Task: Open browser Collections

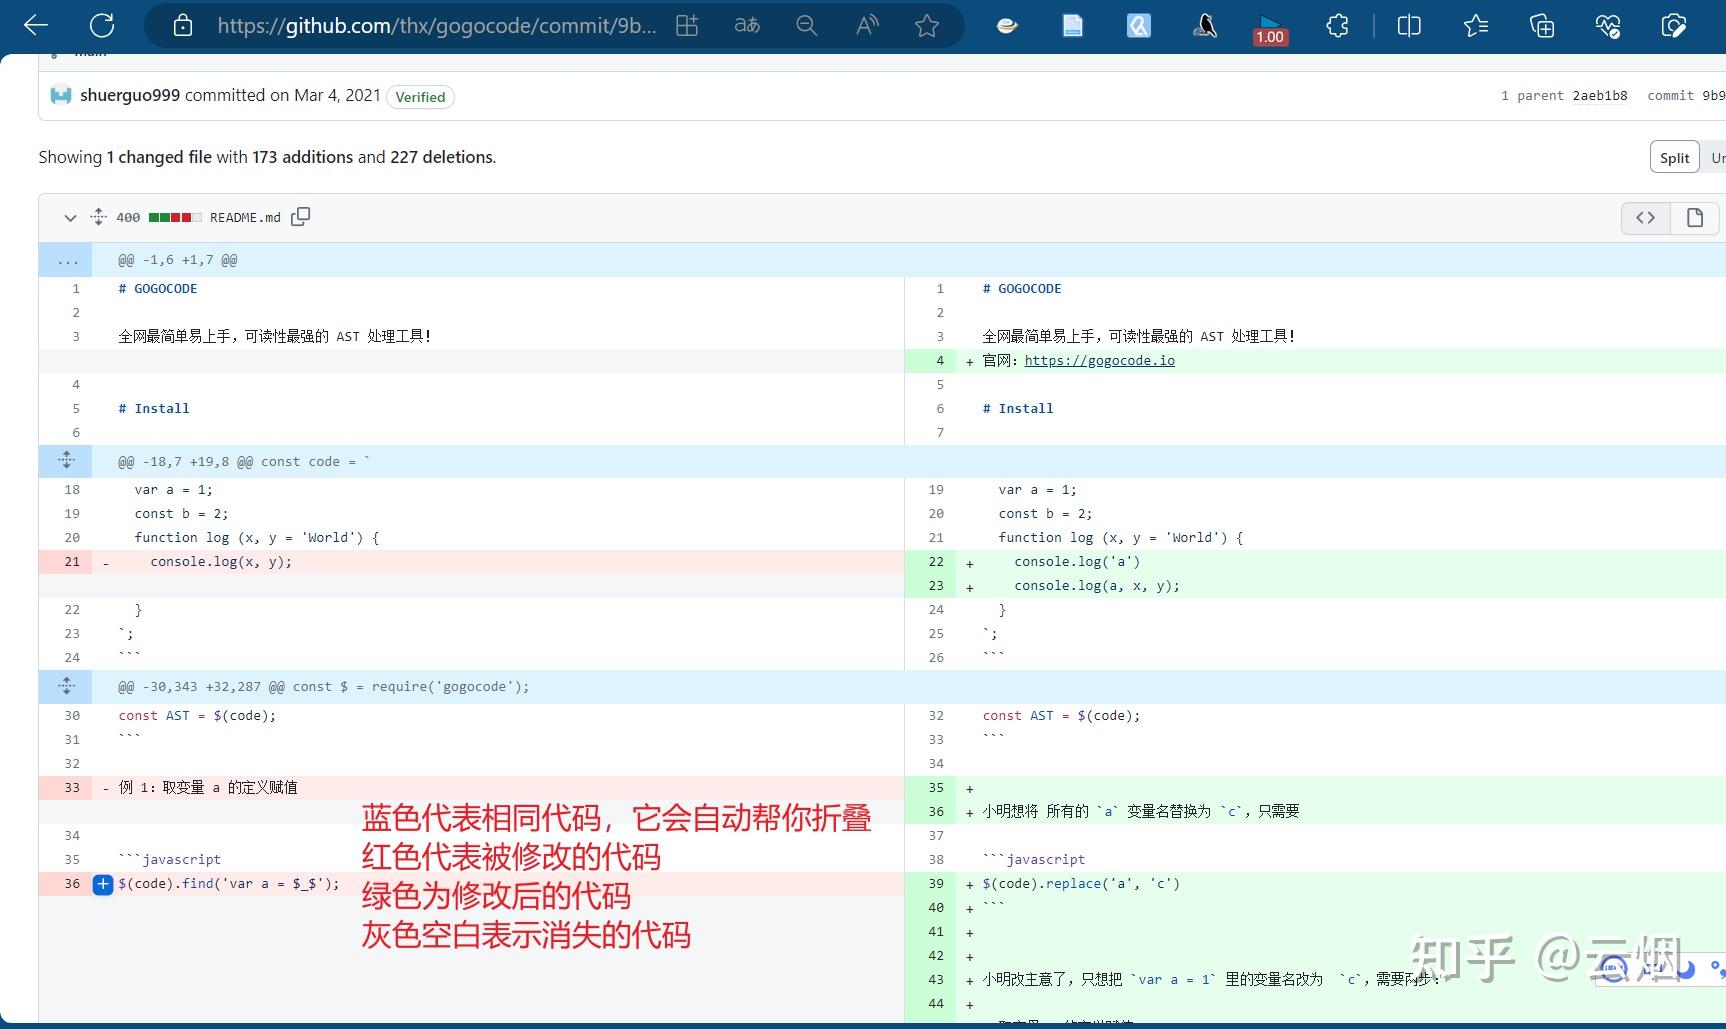Action: point(1542,26)
